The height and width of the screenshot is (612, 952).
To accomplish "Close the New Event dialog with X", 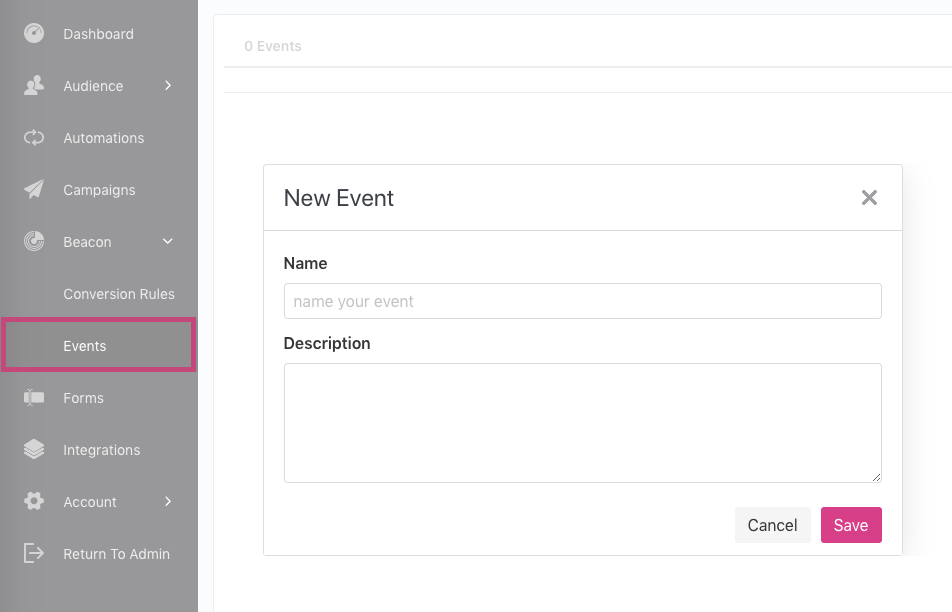I will pyautogui.click(x=869, y=197).
